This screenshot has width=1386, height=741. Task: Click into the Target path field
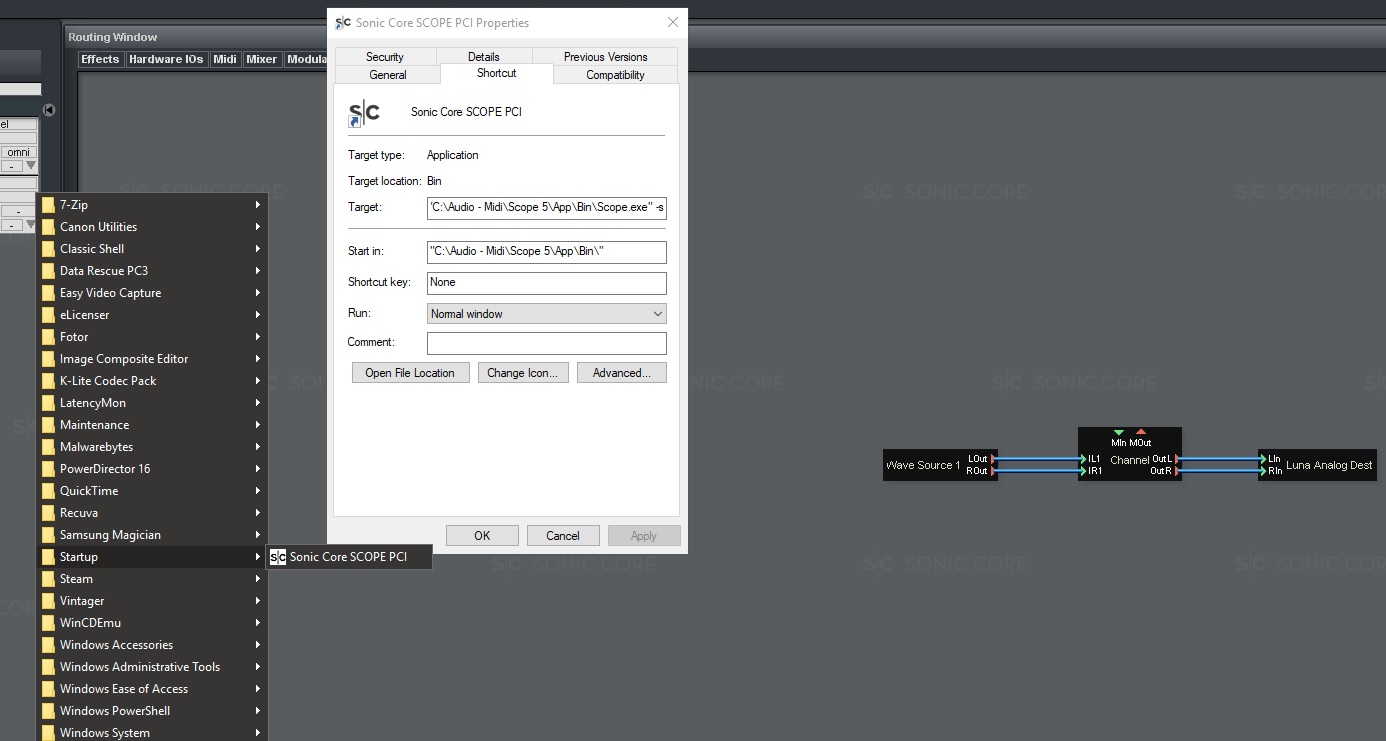point(547,208)
